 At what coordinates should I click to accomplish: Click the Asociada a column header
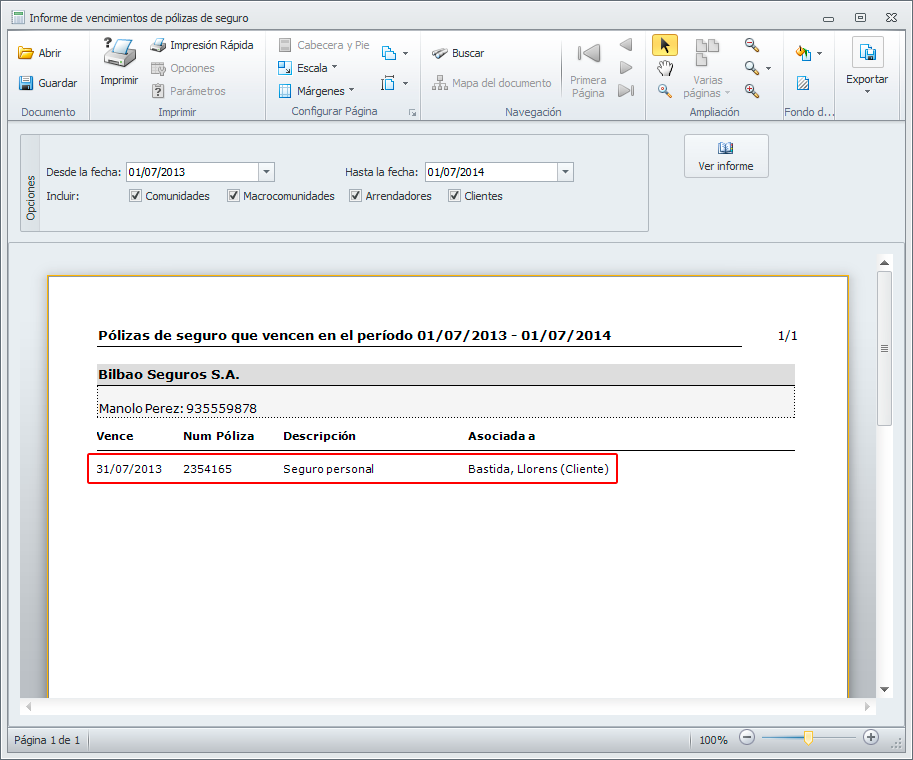coord(501,436)
